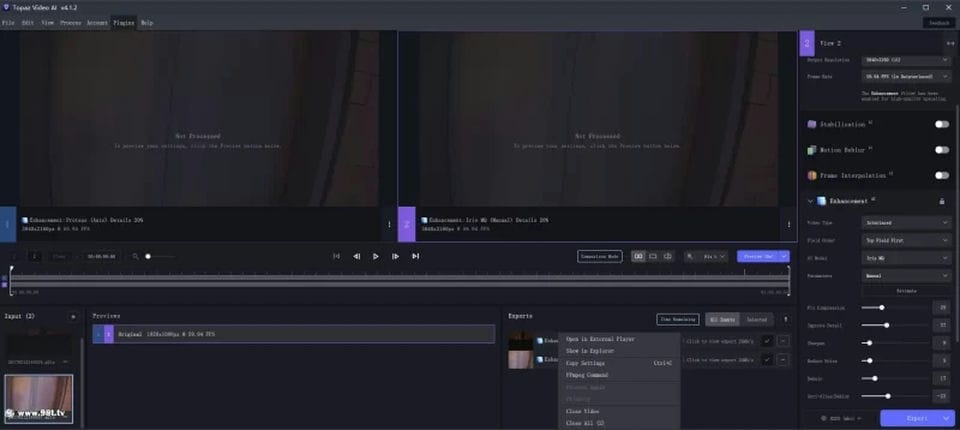
Task: Adjust the Anti-Alias/Deblur slider
Action: 894,396
